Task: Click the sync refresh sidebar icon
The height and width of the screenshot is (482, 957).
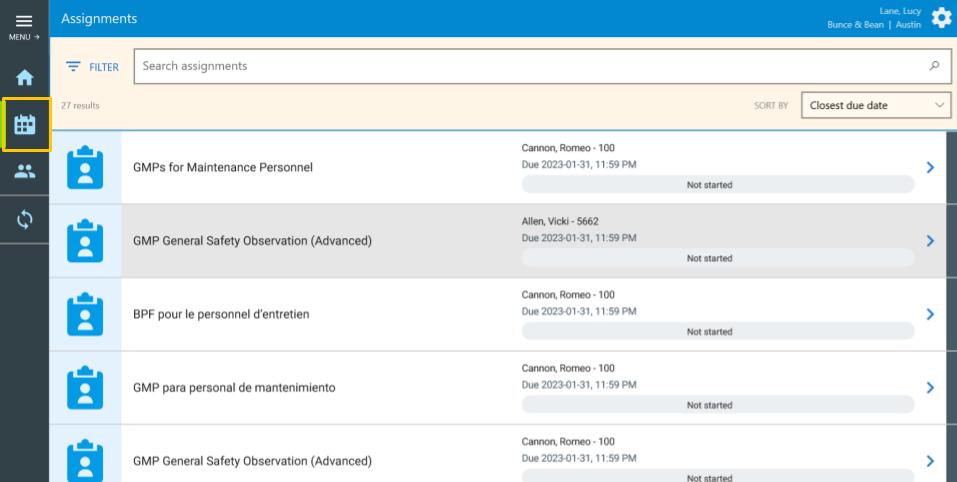Action: point(24,220)
